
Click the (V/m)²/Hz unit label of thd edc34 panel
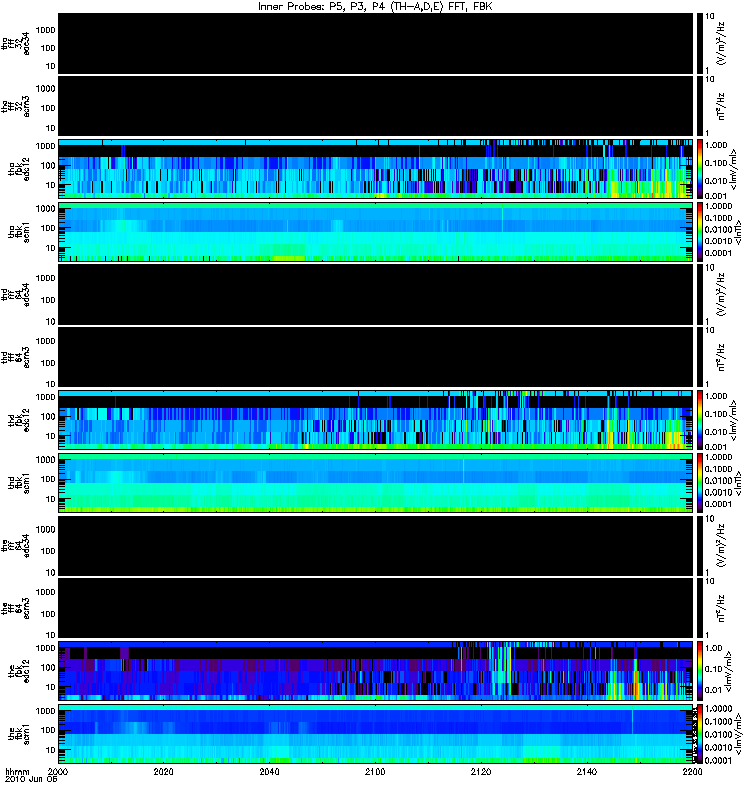(x=721, y=294)
